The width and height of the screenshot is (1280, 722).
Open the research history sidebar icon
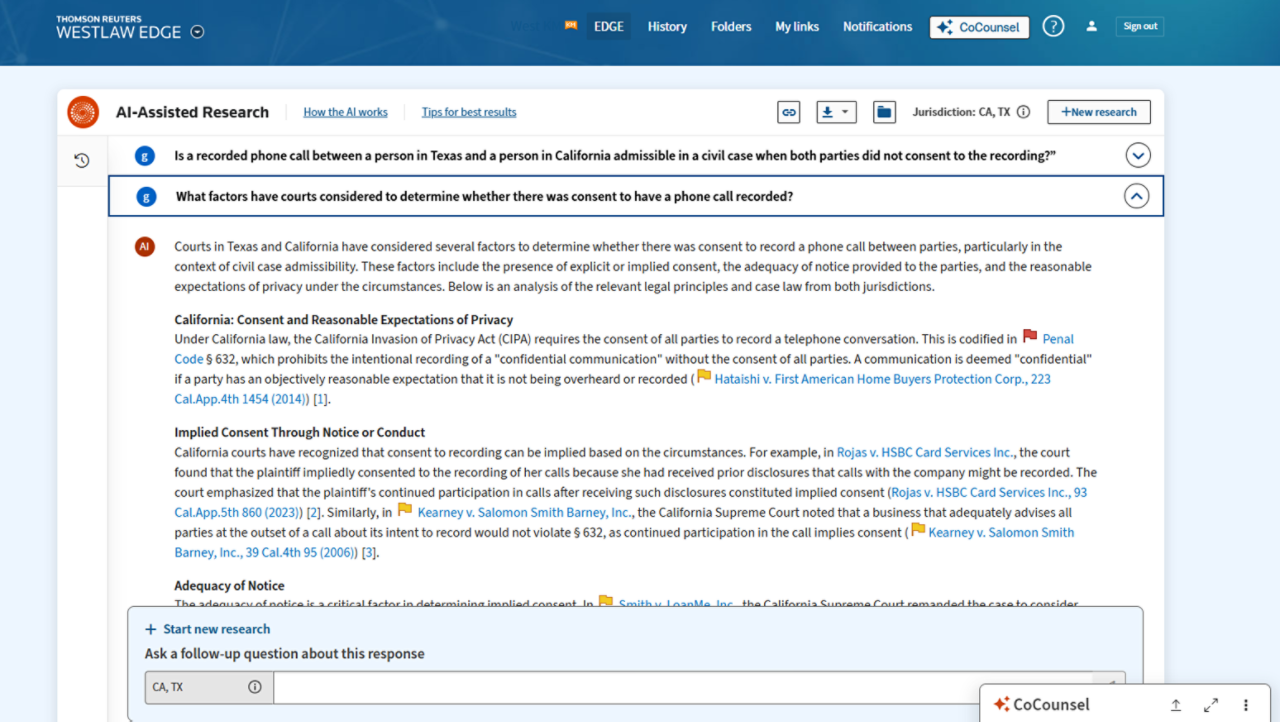pyautogui.click(x=82, y=160)
